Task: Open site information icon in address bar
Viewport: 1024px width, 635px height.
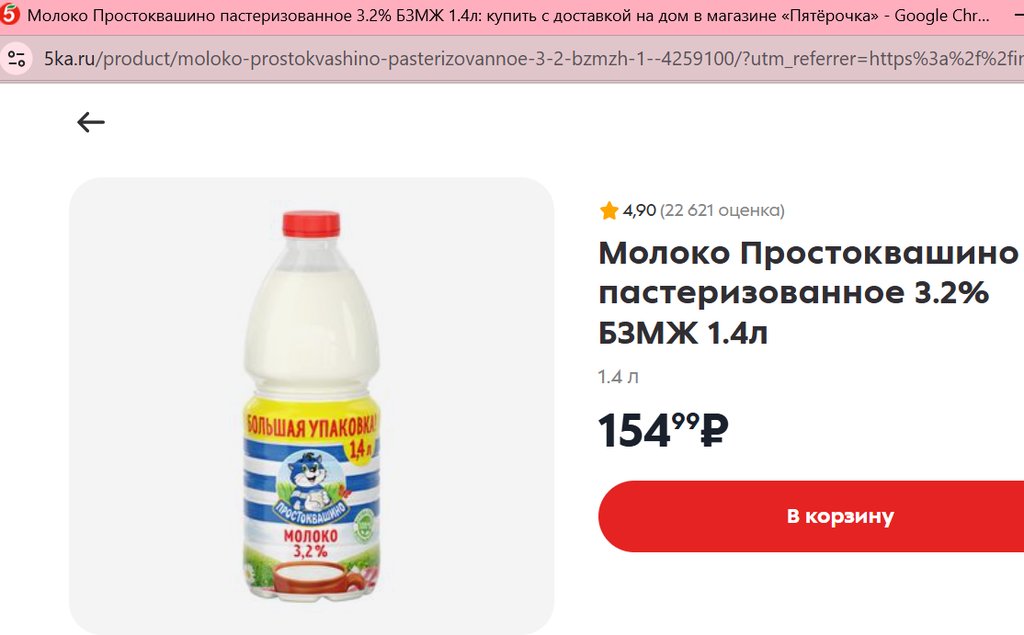Action: [x=16, y=59]
